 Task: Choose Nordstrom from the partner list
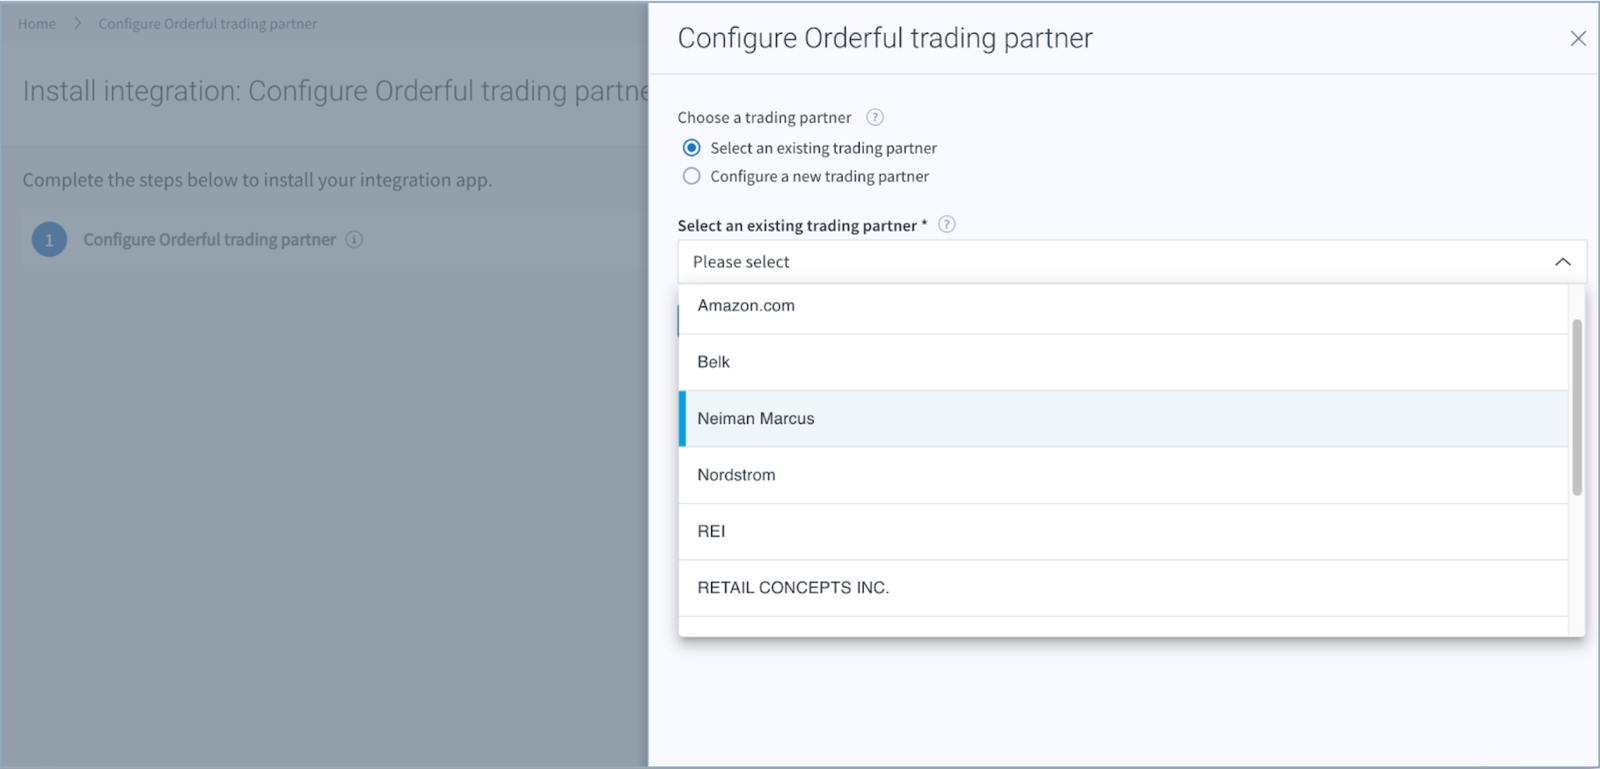[1123, 475]
